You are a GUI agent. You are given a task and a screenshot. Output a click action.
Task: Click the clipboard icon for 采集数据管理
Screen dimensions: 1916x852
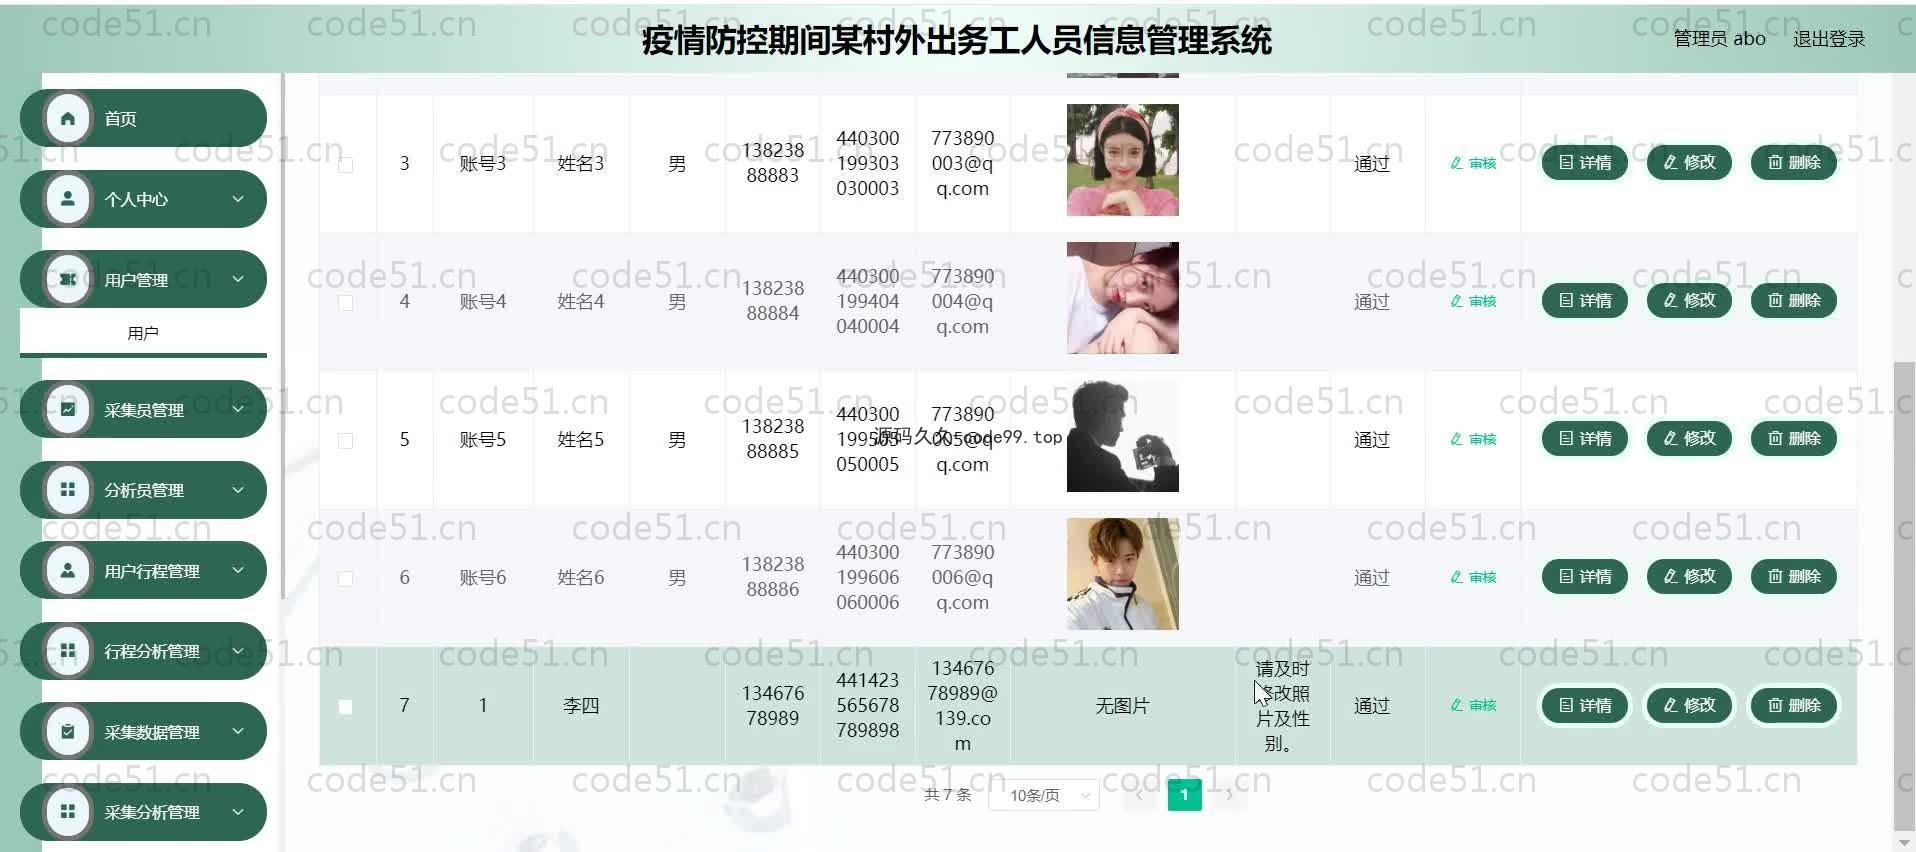[x=68, y=732]
